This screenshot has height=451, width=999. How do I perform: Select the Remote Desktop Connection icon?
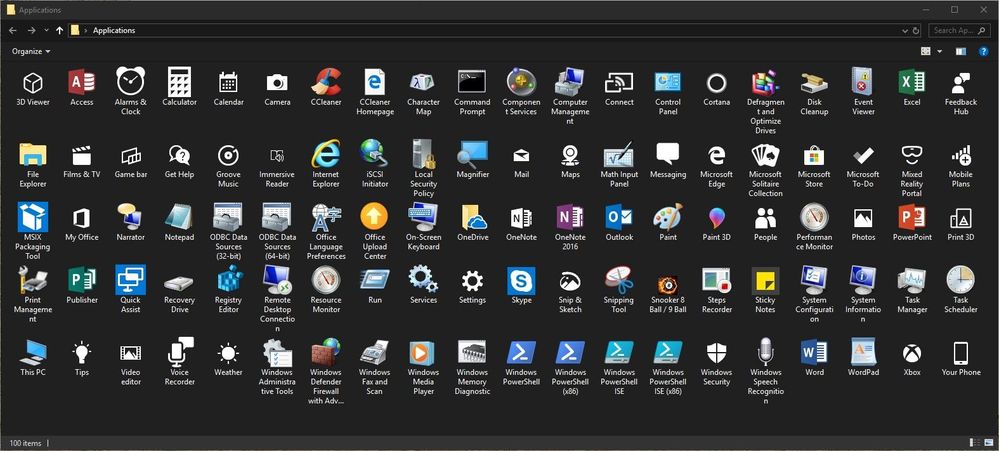[x=277, y=280]
